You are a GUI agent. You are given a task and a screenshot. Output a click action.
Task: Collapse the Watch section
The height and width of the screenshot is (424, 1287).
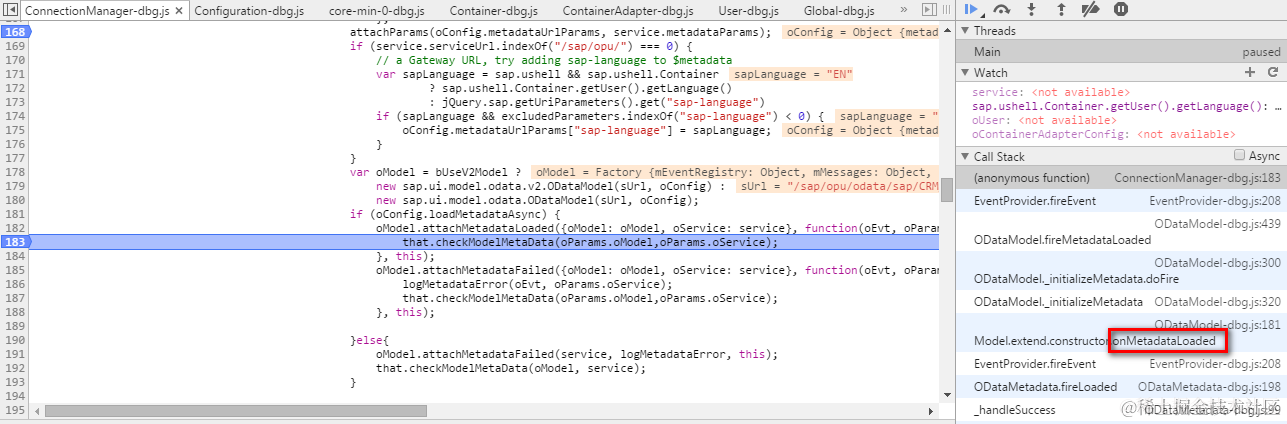pyautogui.click(x=966, y=73)
